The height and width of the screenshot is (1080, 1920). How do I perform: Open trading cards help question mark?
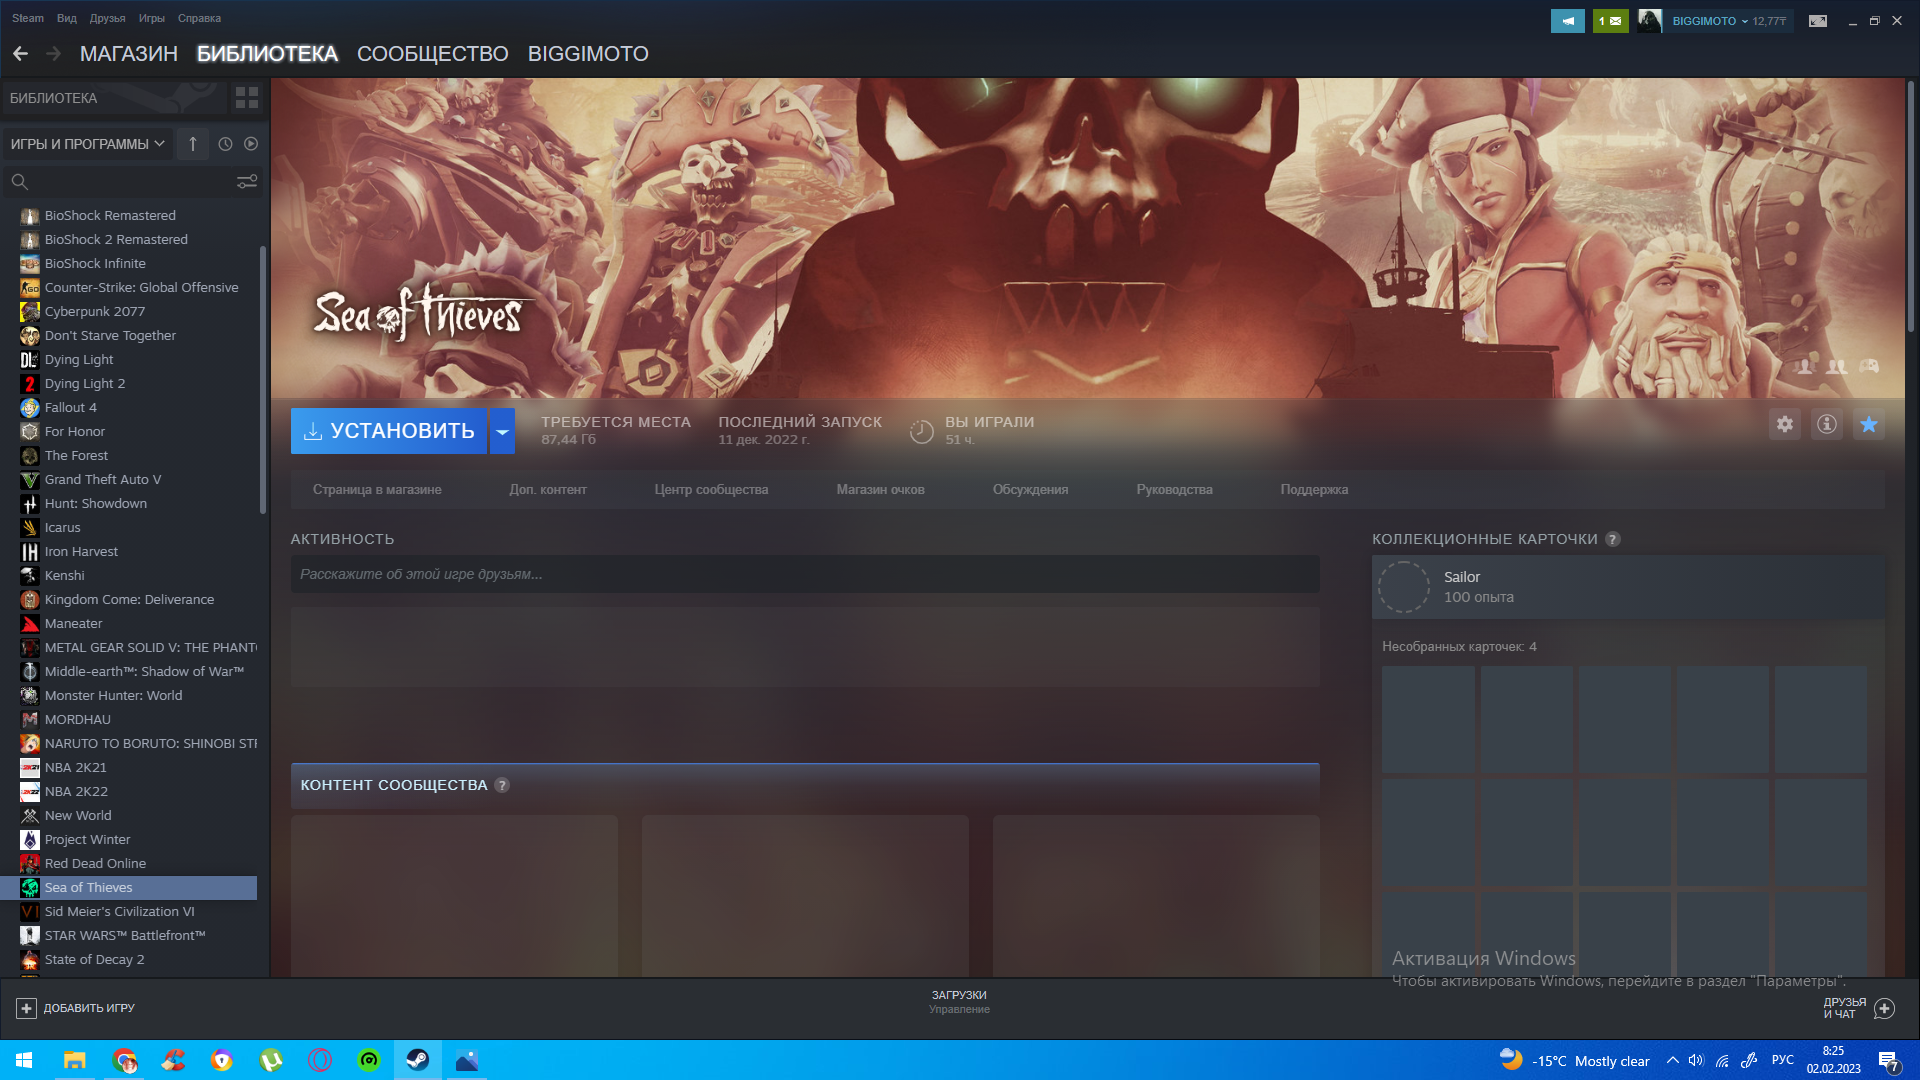pyautogui.click(x=1613, y=539)
